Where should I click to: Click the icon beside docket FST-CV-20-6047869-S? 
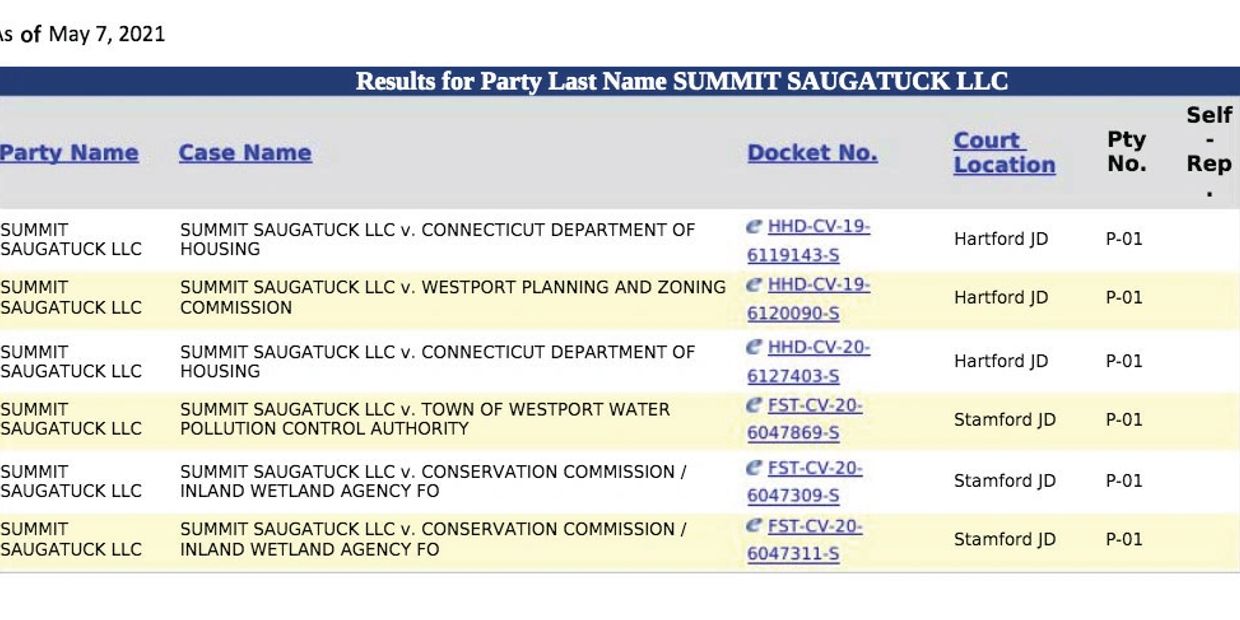(x=755, y=405)
